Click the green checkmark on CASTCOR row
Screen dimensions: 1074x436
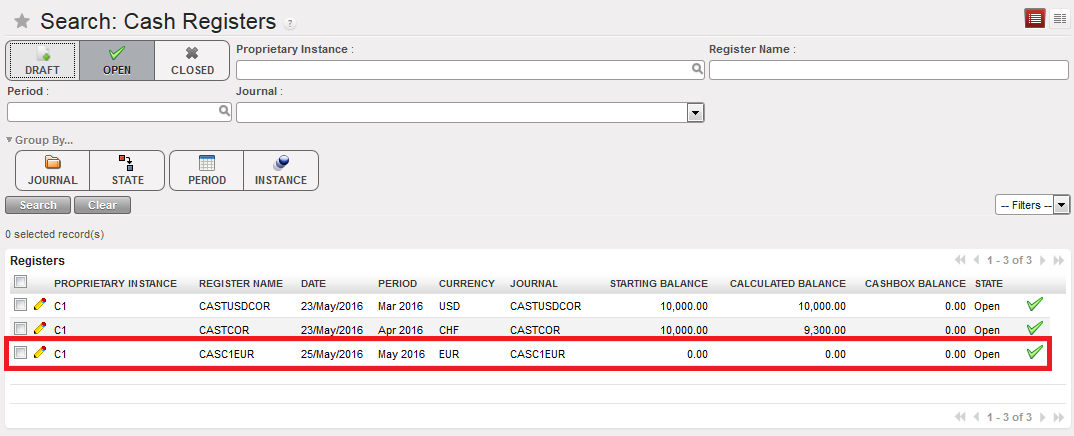[1035, 328]
